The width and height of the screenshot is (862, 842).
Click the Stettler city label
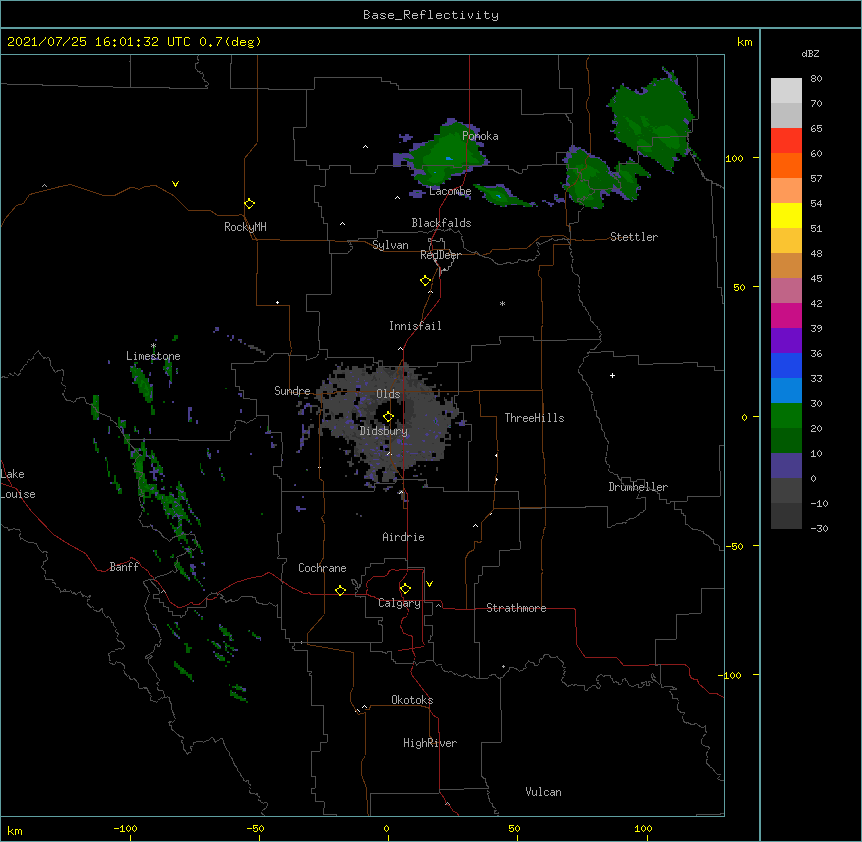pos(634,237)
